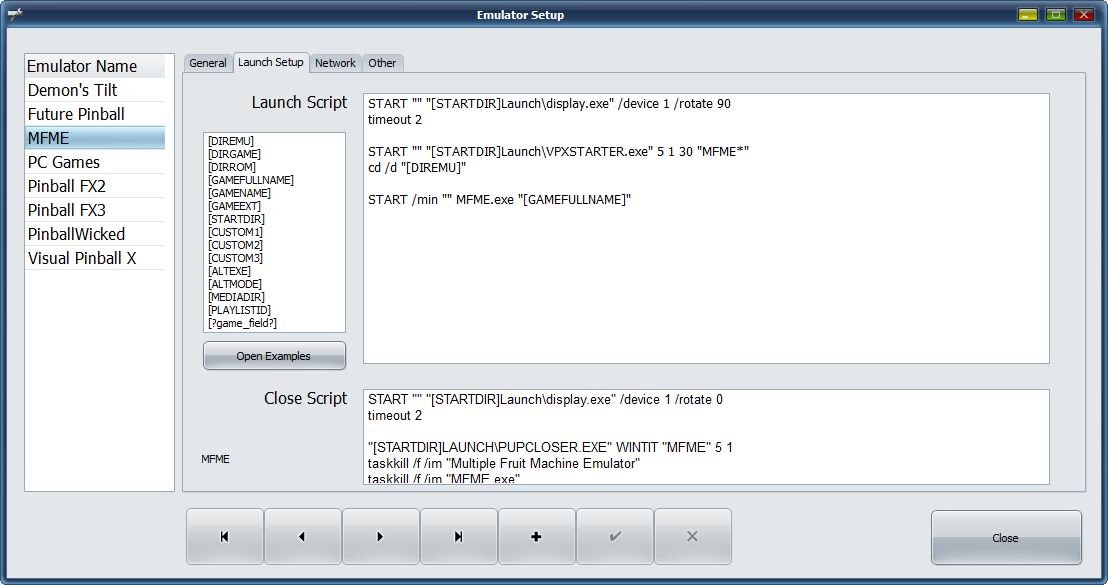Pick the [GAMEEXT] variable
Viewport: 1108px width, 585px height.
tap(234, 206)
